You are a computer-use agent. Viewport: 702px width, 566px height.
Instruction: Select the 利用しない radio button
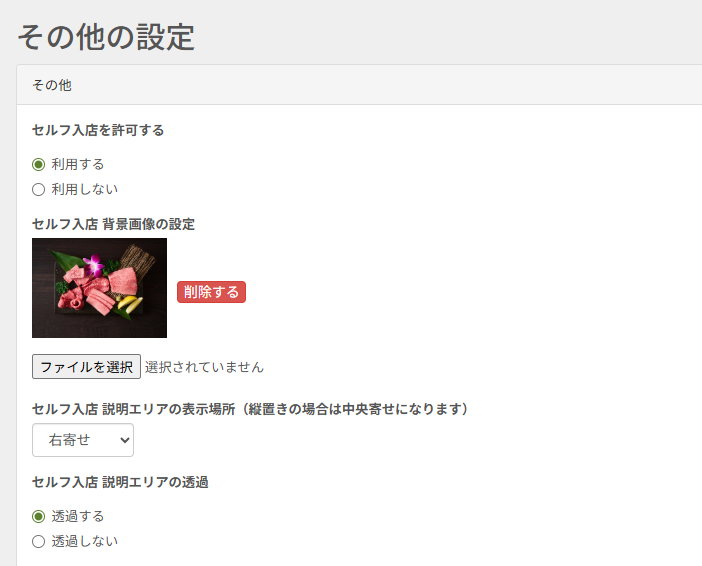click(39, 189)
